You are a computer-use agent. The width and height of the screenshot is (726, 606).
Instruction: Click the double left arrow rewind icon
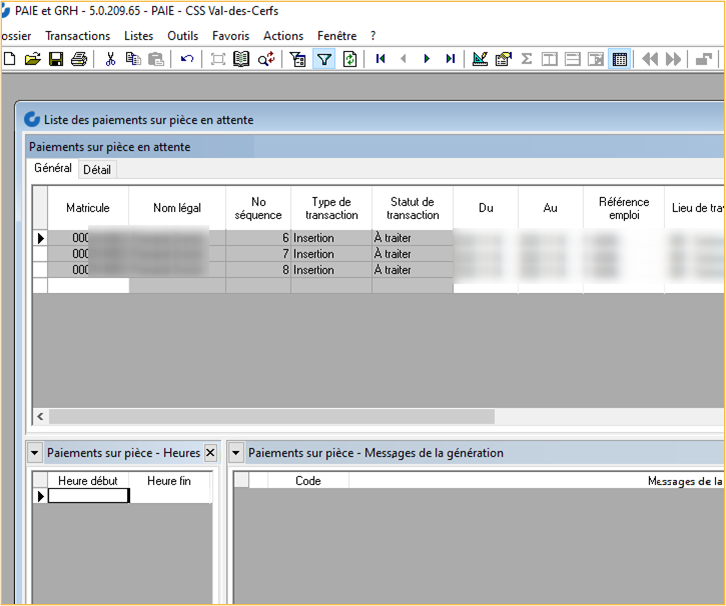coord(650,59)
